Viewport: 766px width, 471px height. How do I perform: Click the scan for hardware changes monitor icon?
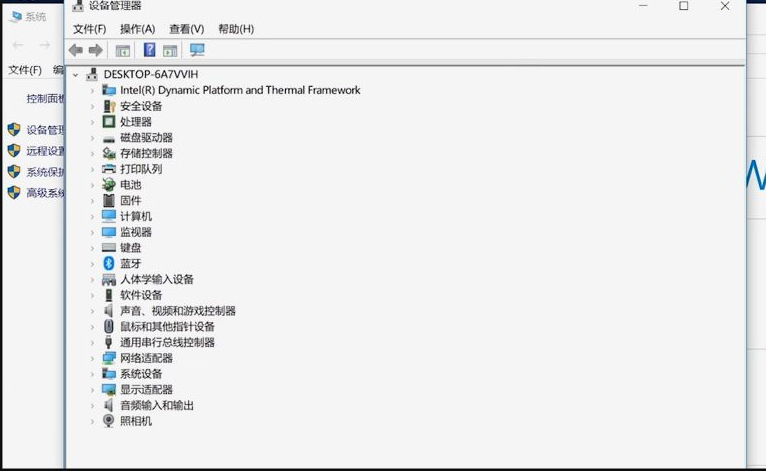point(197,50)
